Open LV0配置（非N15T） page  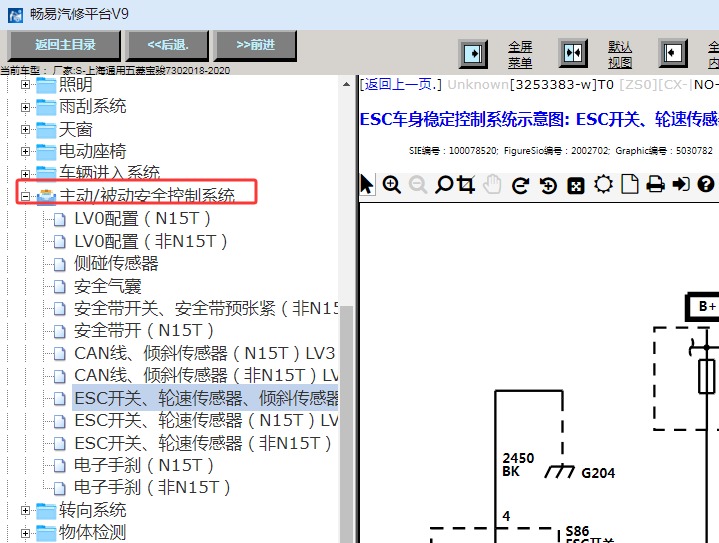click(150, 241)
